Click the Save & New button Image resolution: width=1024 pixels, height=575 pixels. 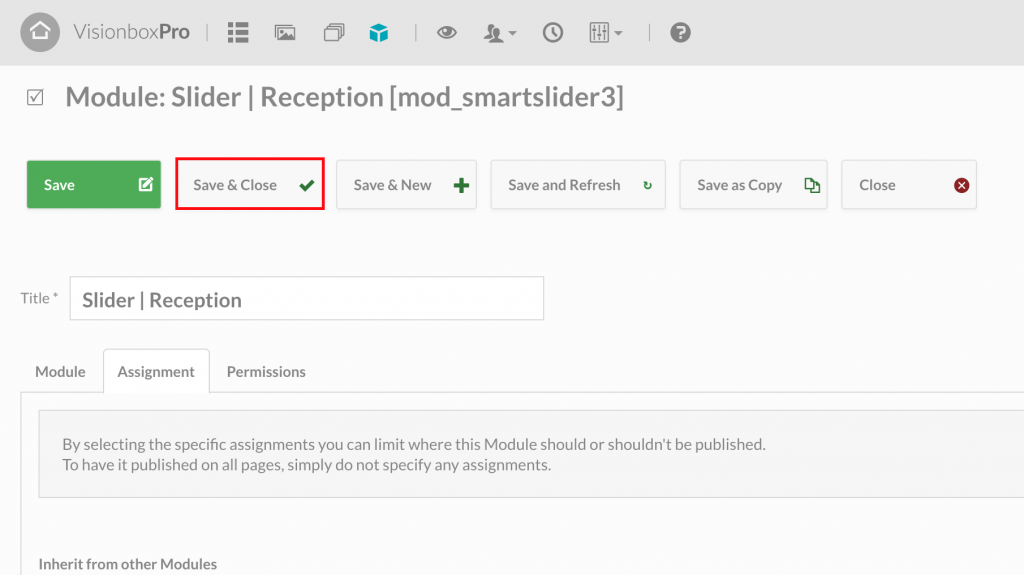406,185
